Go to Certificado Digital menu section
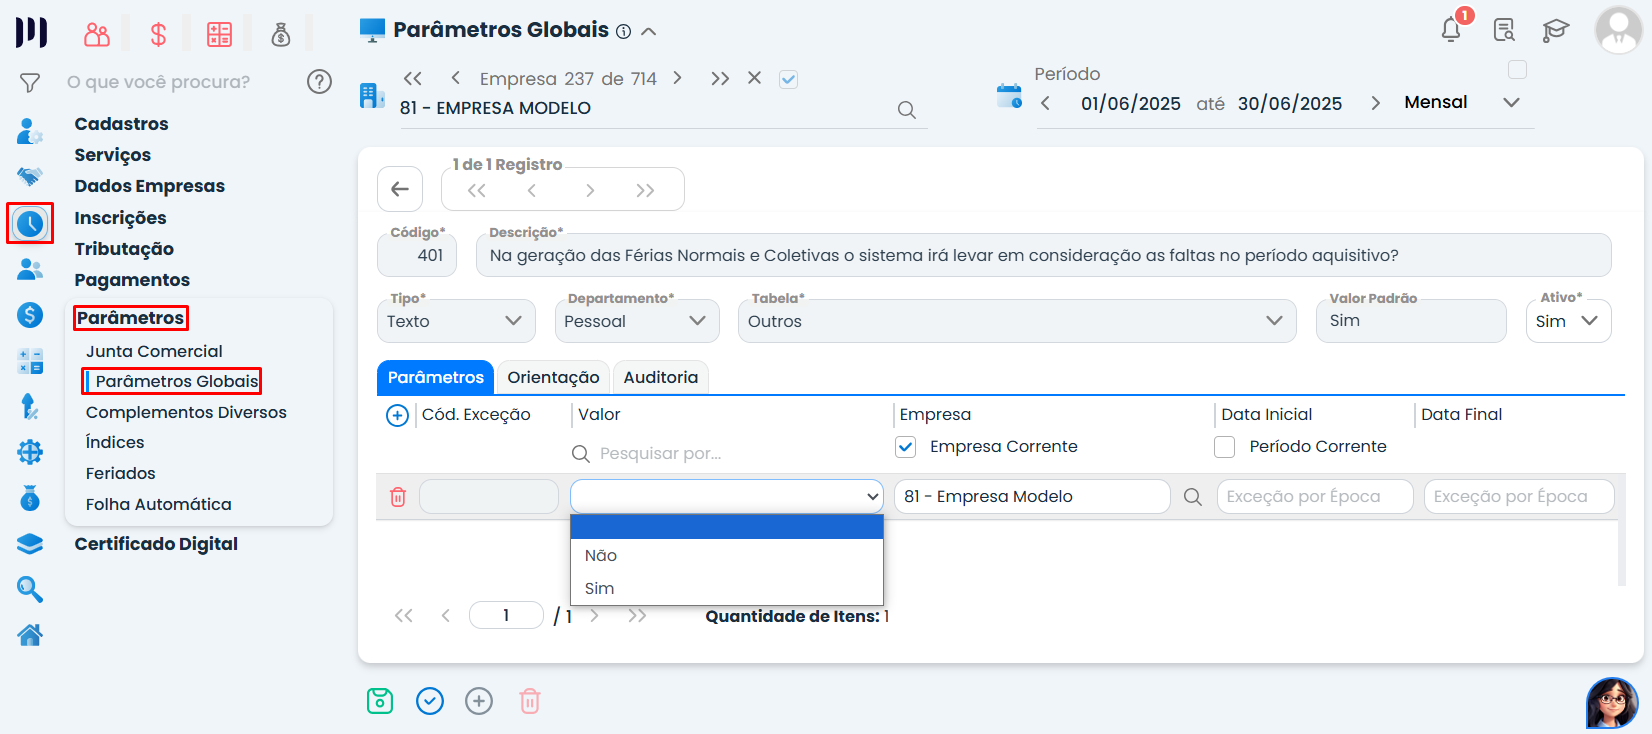Image resolution: width=1652 pixels, height=734 pixels. pos(156,544)
